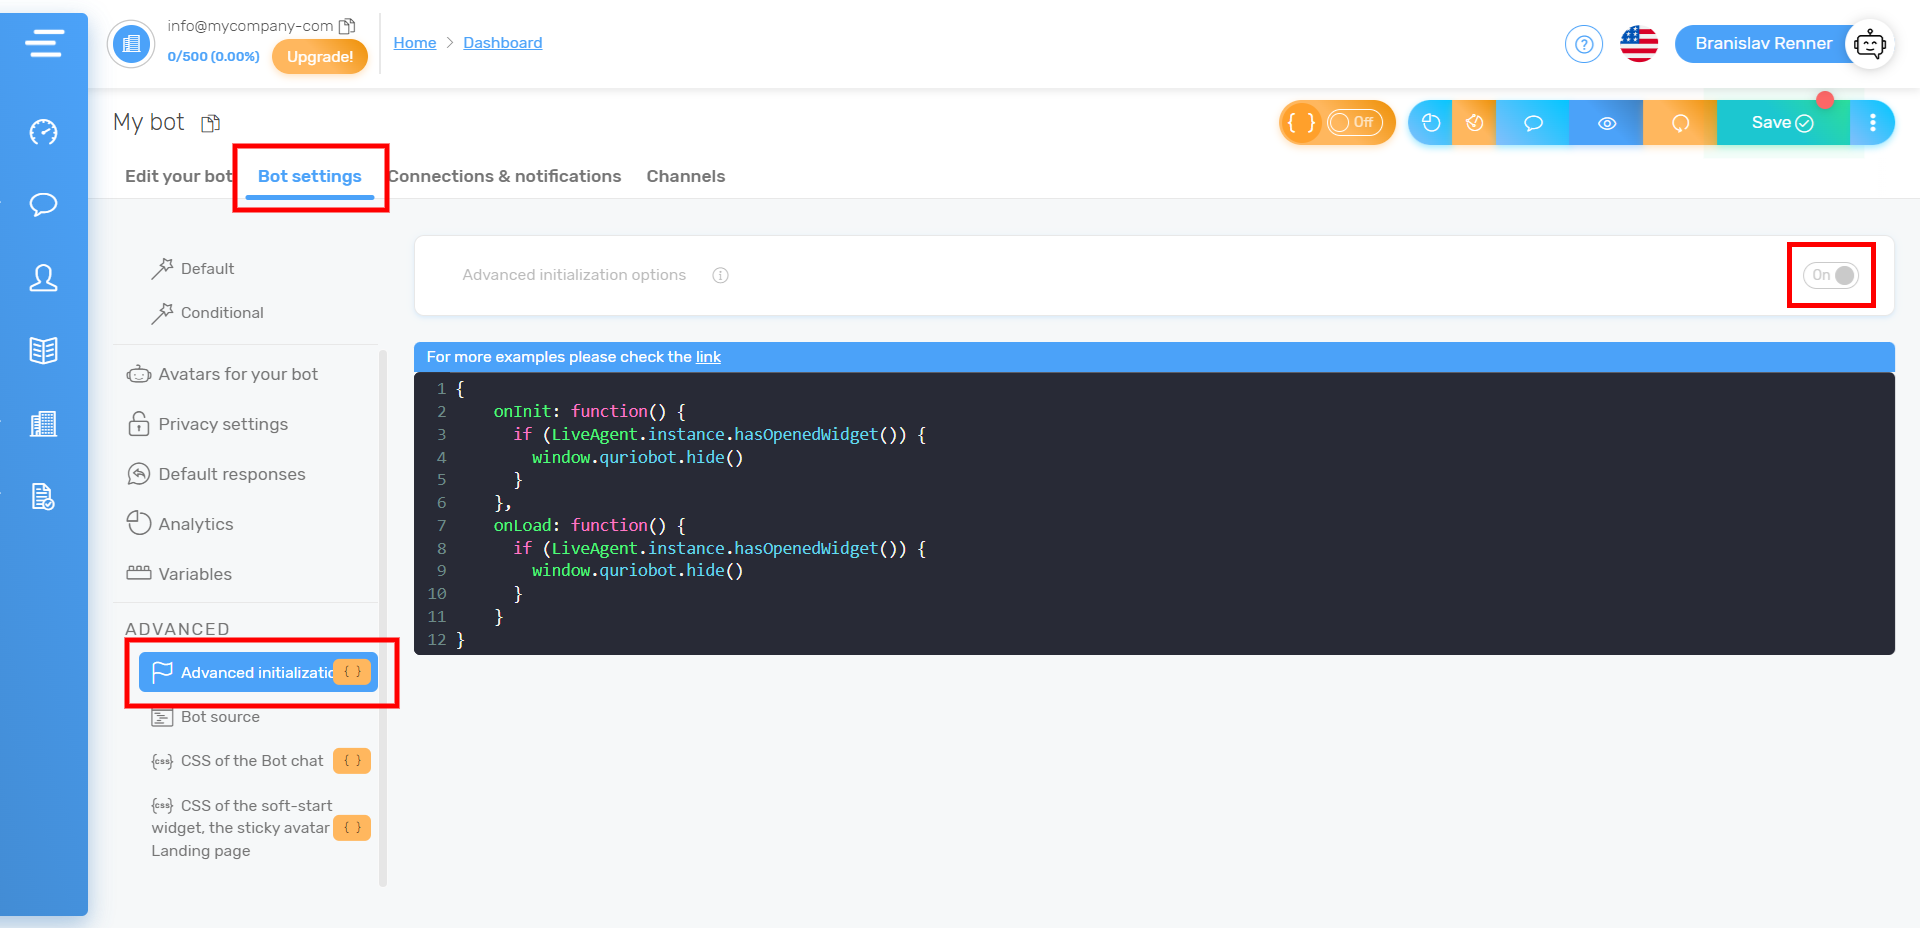The height and width of the screenshot is (928, 1920).
Task: Open the dashboard gauge icon in sidebar
Action: coord(43,132)
